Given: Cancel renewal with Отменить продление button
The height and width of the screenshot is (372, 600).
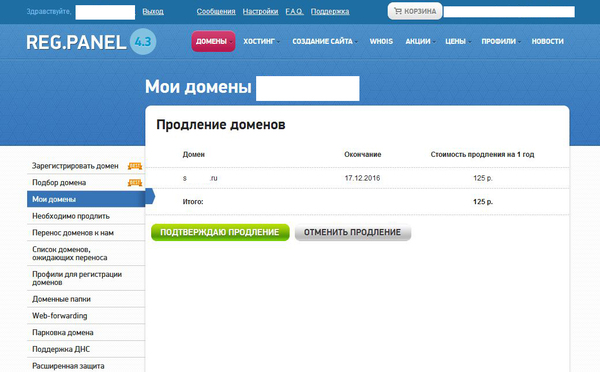Looking at the screenshot, I should 352,232.
